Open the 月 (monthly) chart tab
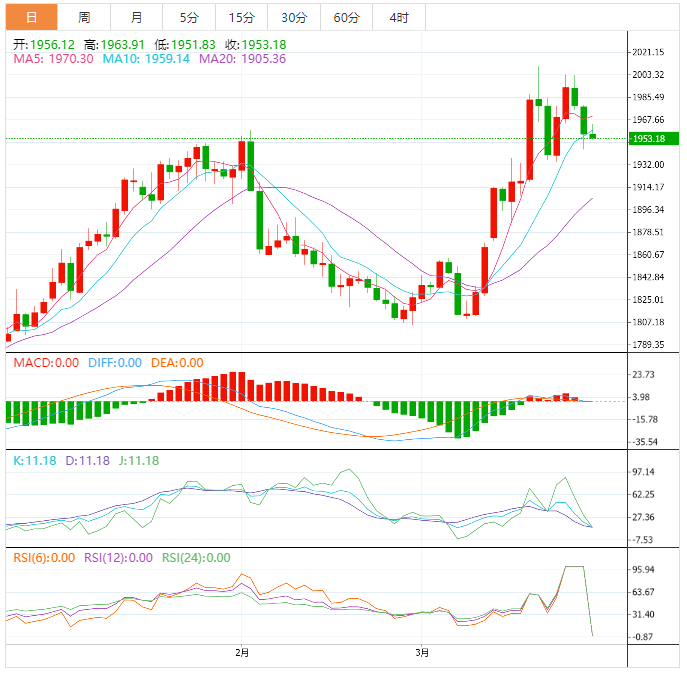The width and height of the screenshot is (687, 676). (136, 17)
